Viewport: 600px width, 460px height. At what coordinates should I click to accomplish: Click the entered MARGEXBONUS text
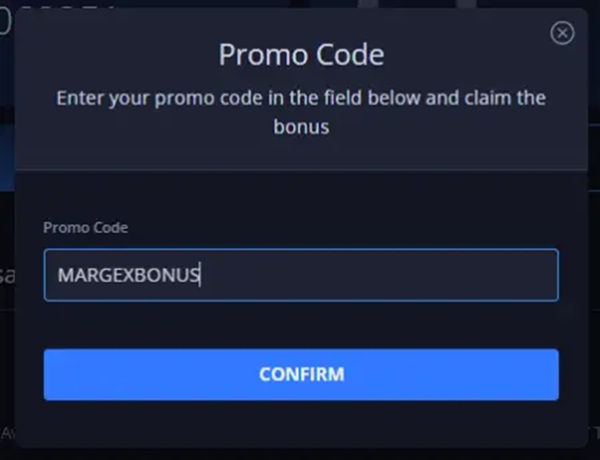(x=129, y=275)
